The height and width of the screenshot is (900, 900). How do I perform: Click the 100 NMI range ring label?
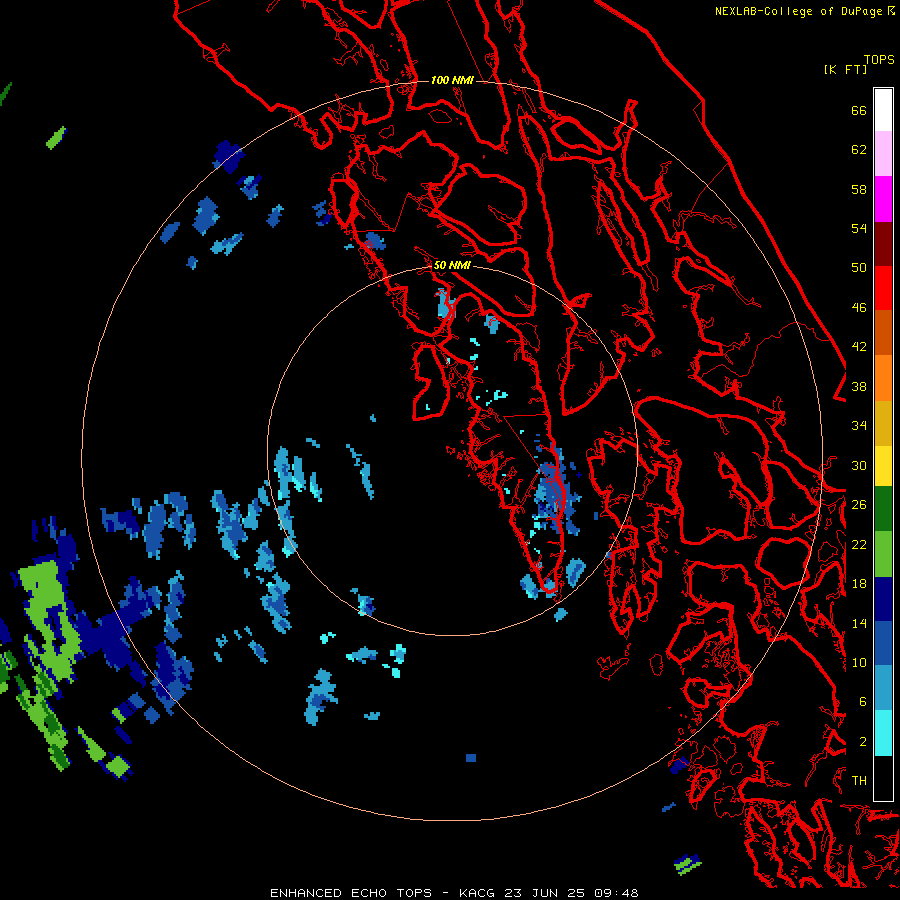click(452, 80)
